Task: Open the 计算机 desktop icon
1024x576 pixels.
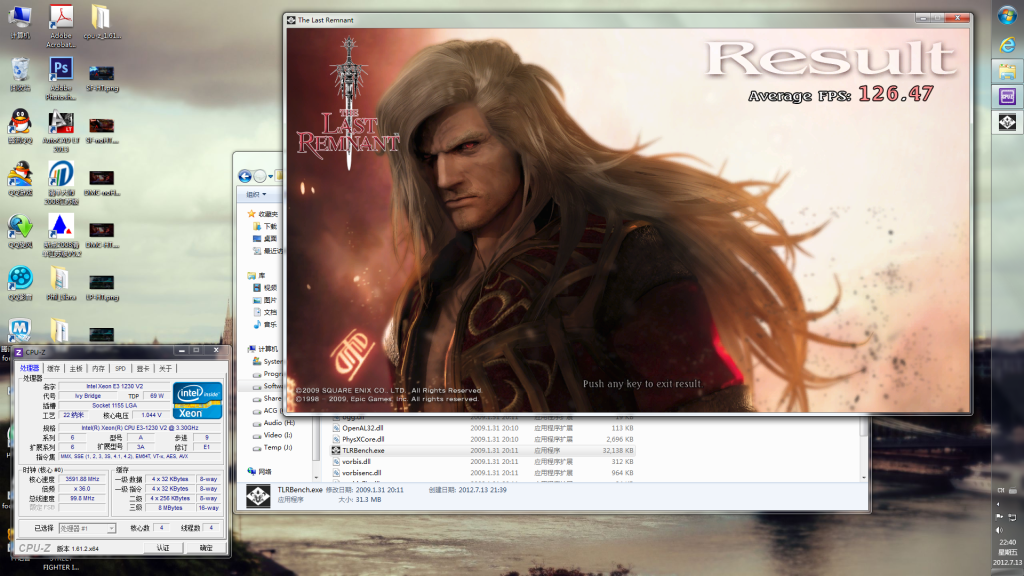Action: 20,18
